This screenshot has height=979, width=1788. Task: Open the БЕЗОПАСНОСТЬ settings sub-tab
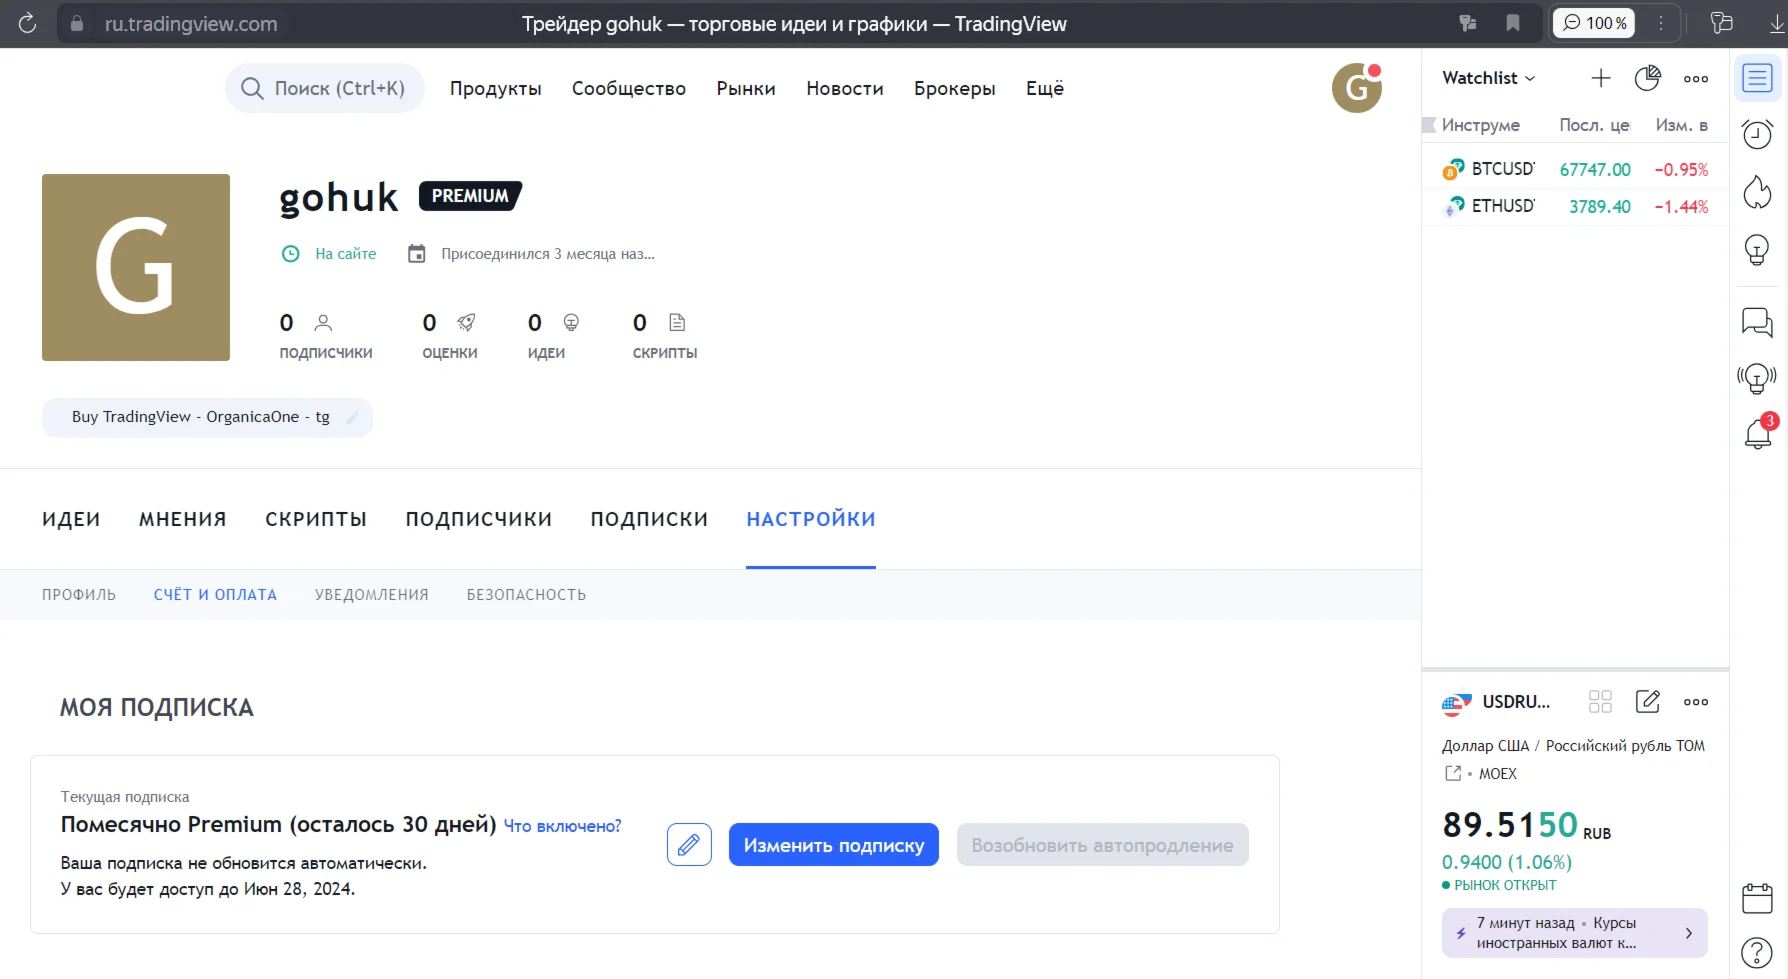pos(526,595)
